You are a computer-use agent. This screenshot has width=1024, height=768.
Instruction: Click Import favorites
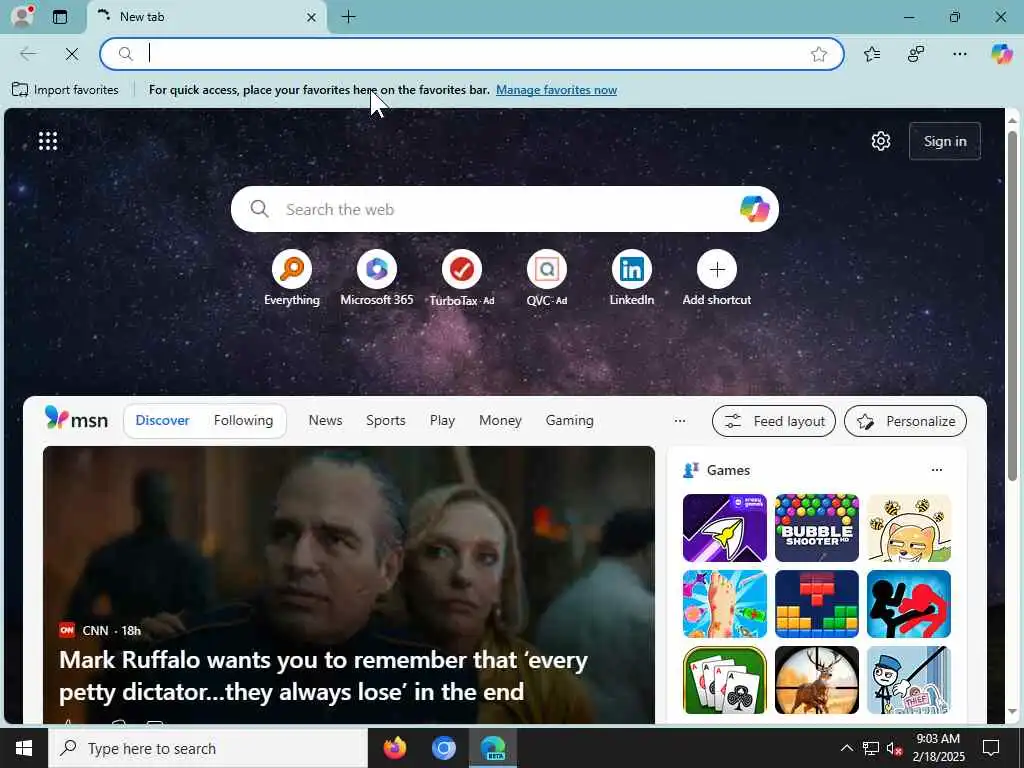point(65,89)
